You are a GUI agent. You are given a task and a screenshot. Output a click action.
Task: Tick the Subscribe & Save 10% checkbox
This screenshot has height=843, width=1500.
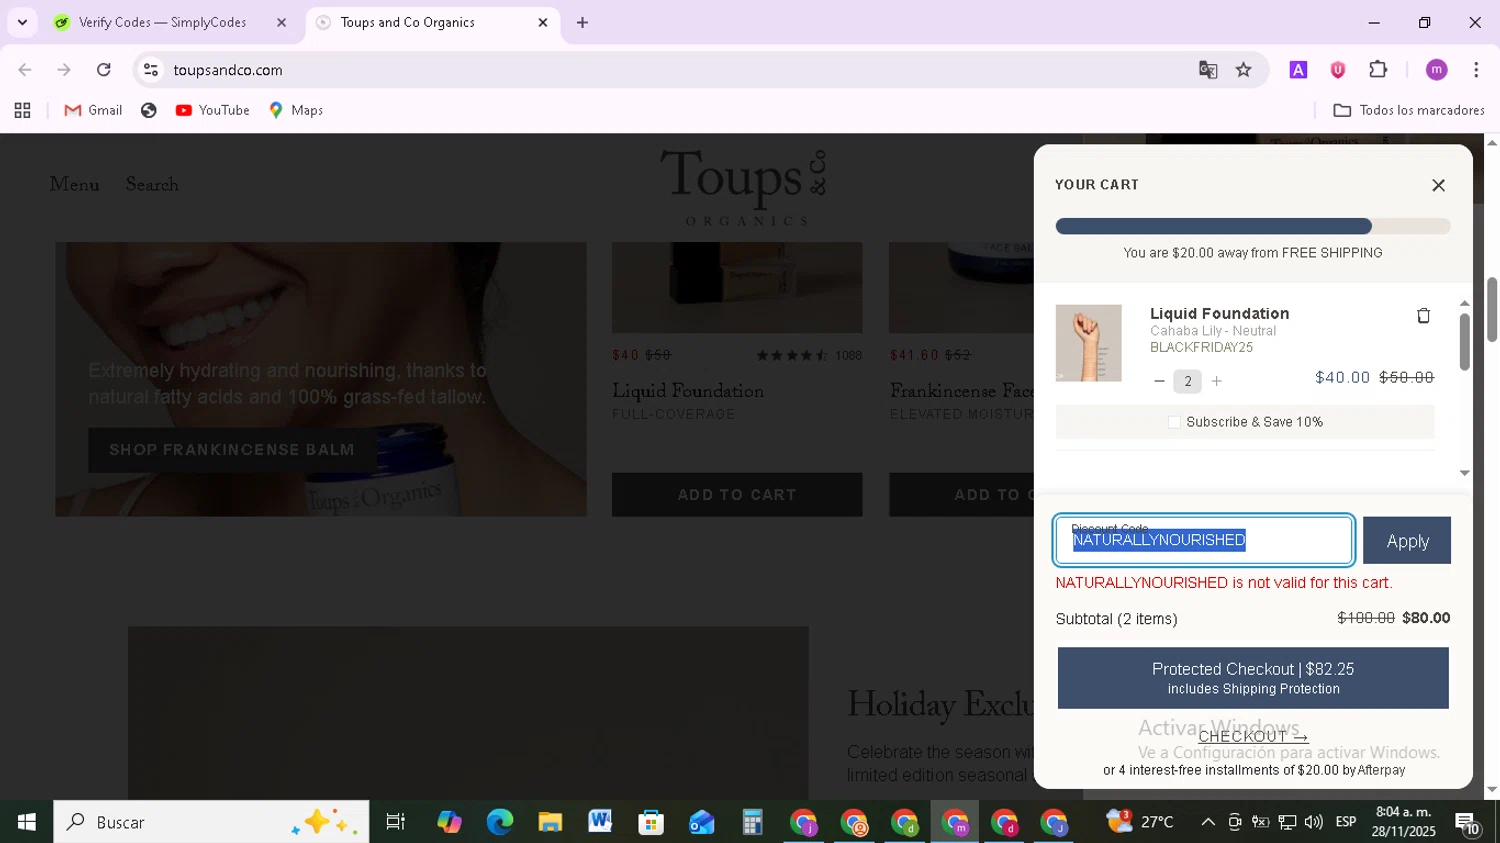[1174, 422]
